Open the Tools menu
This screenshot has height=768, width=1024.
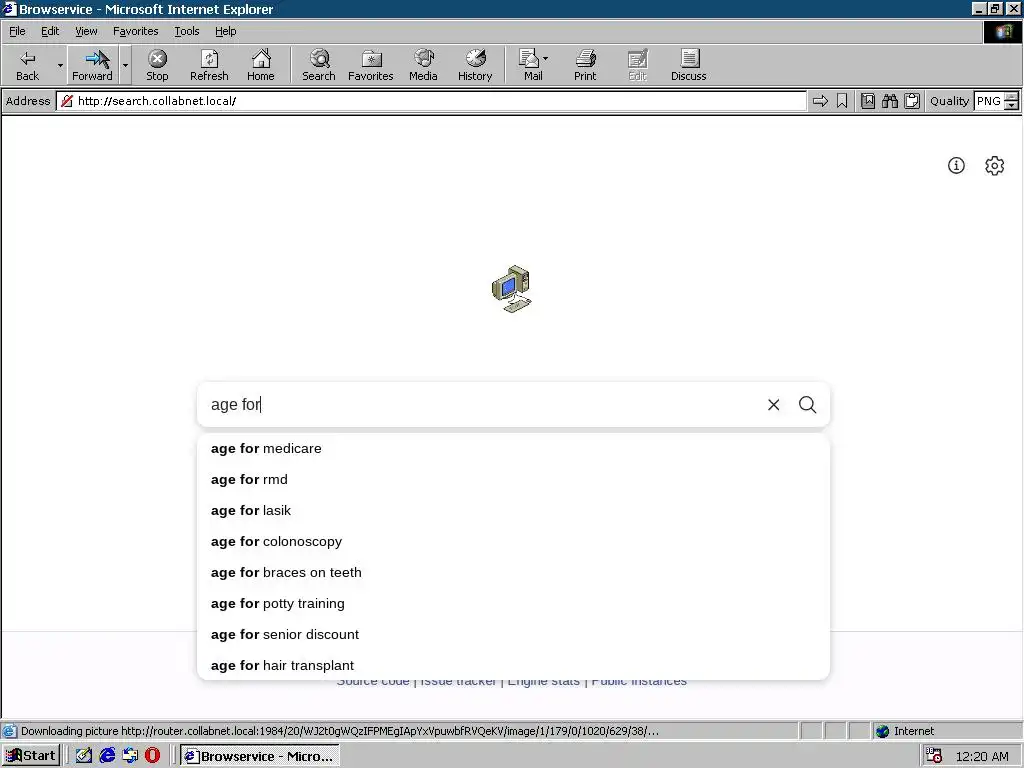tap(186, 31)
